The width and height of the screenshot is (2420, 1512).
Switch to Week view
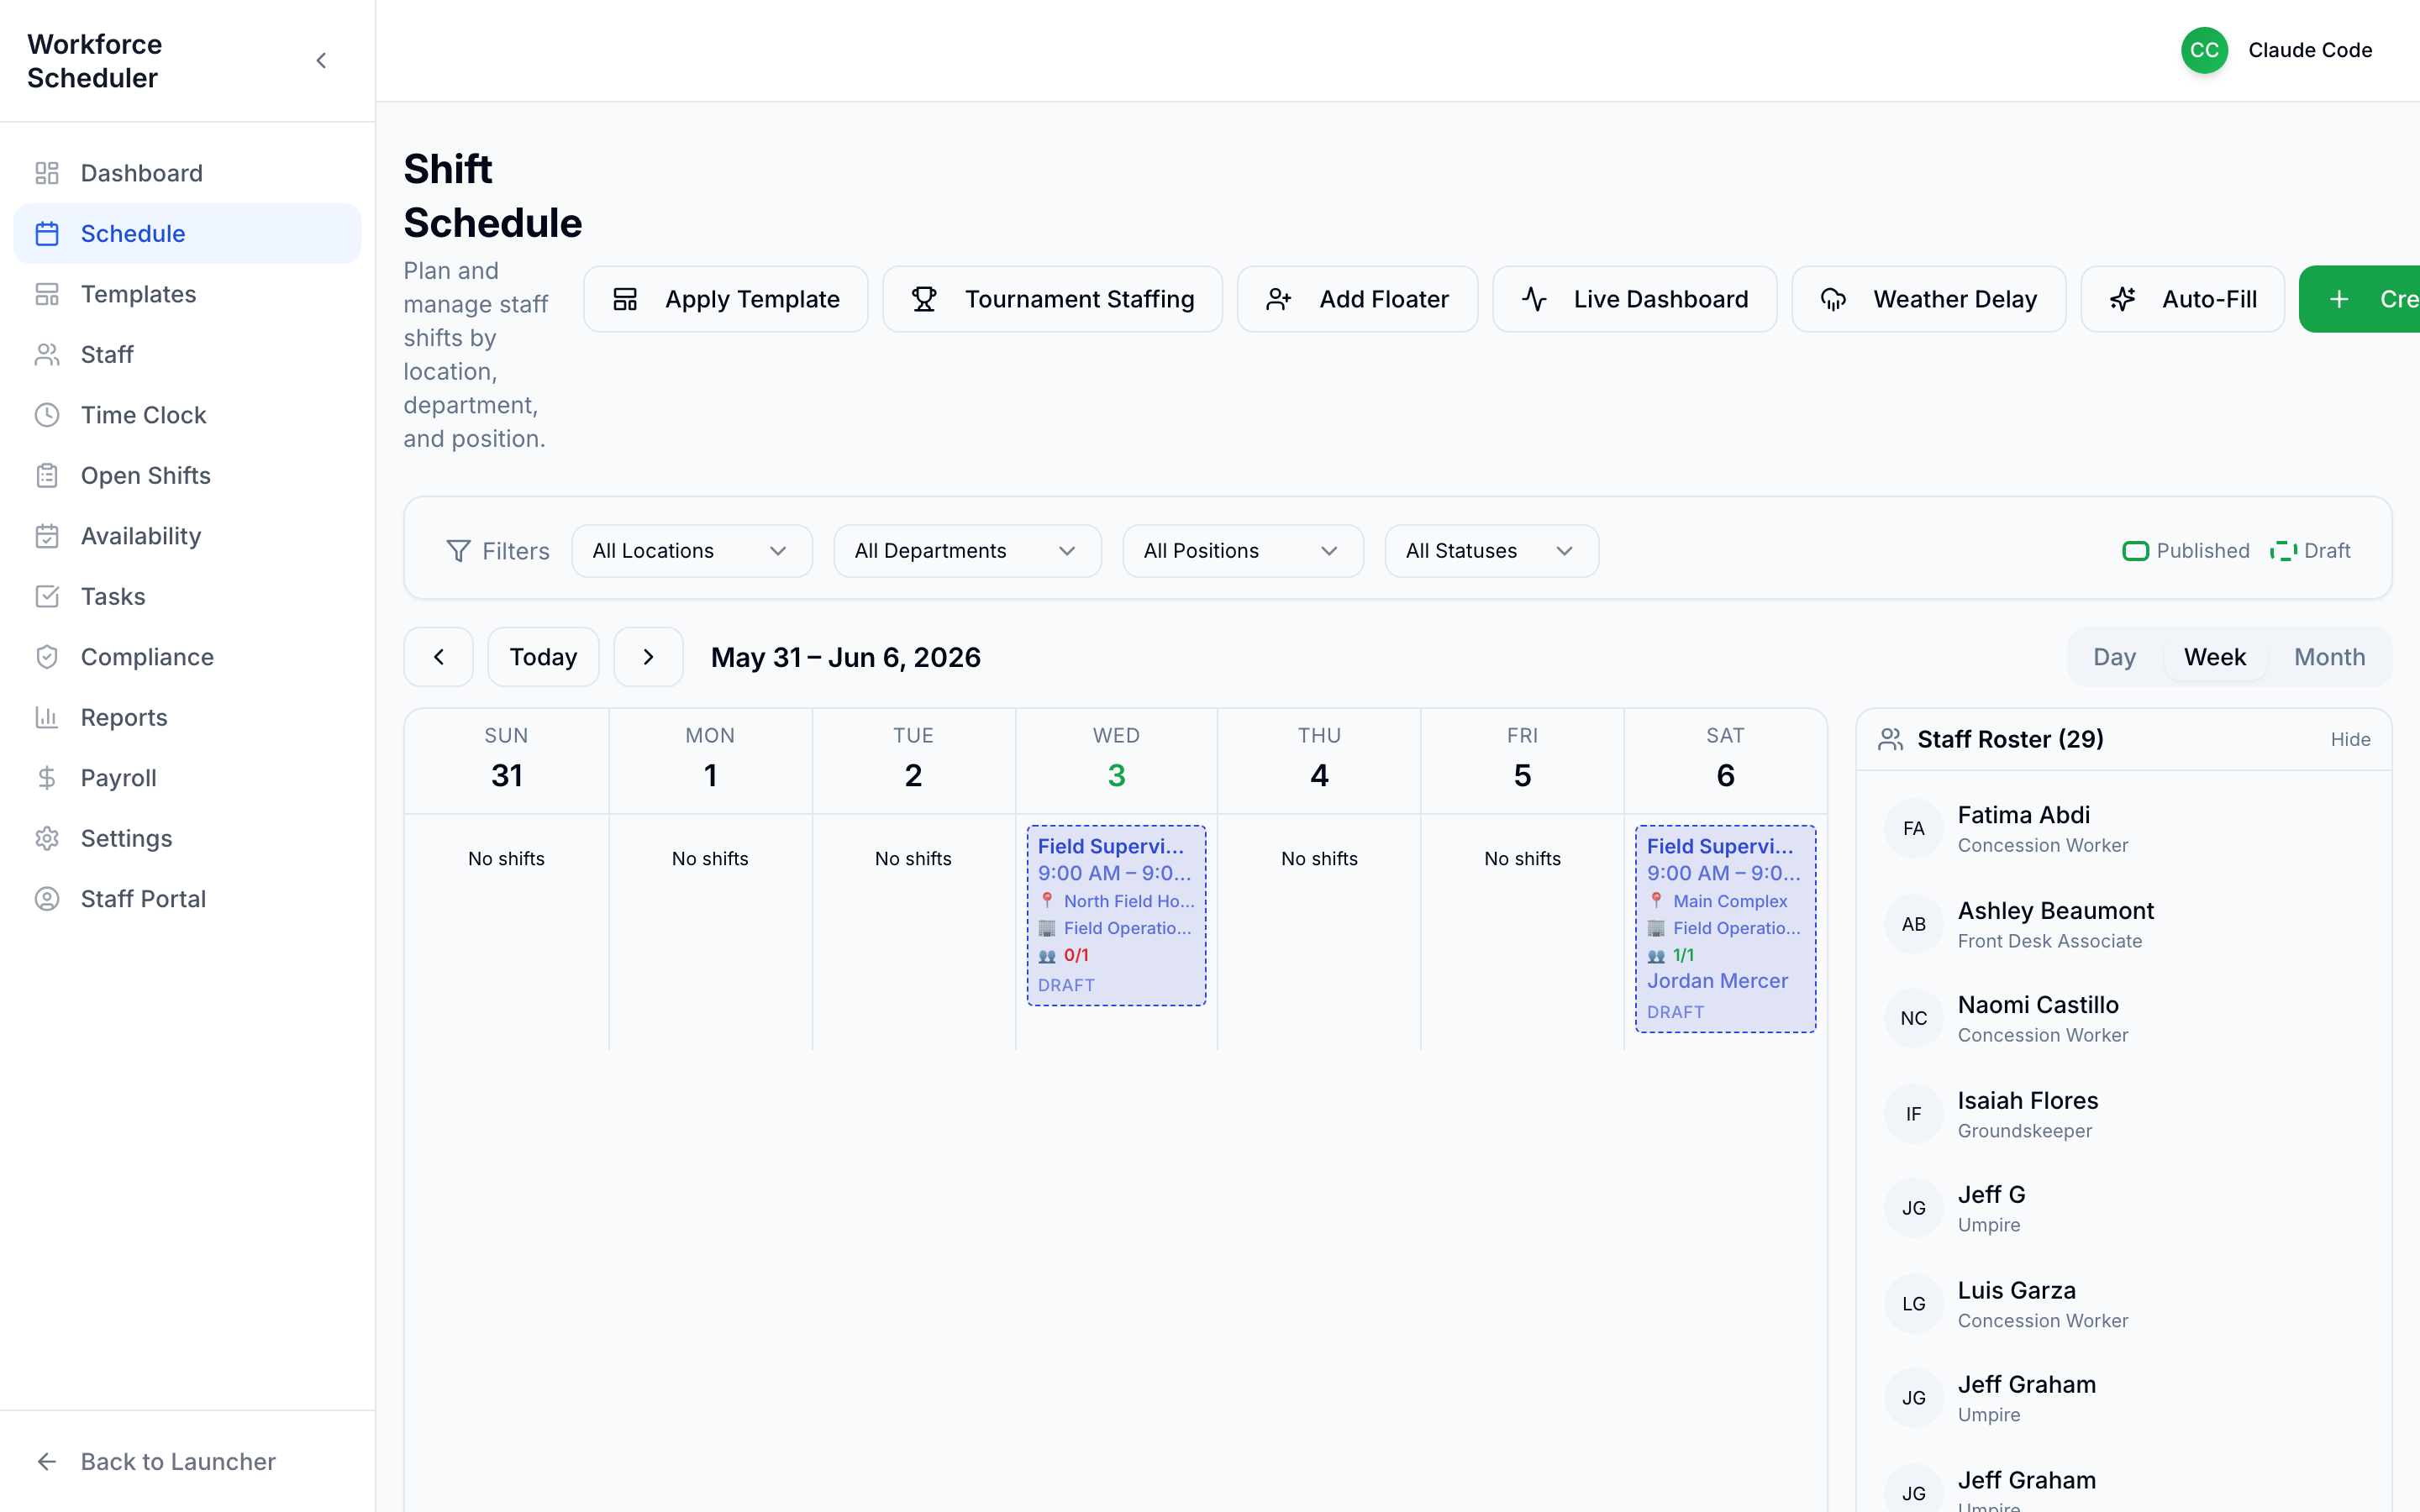click(2214, 657)
